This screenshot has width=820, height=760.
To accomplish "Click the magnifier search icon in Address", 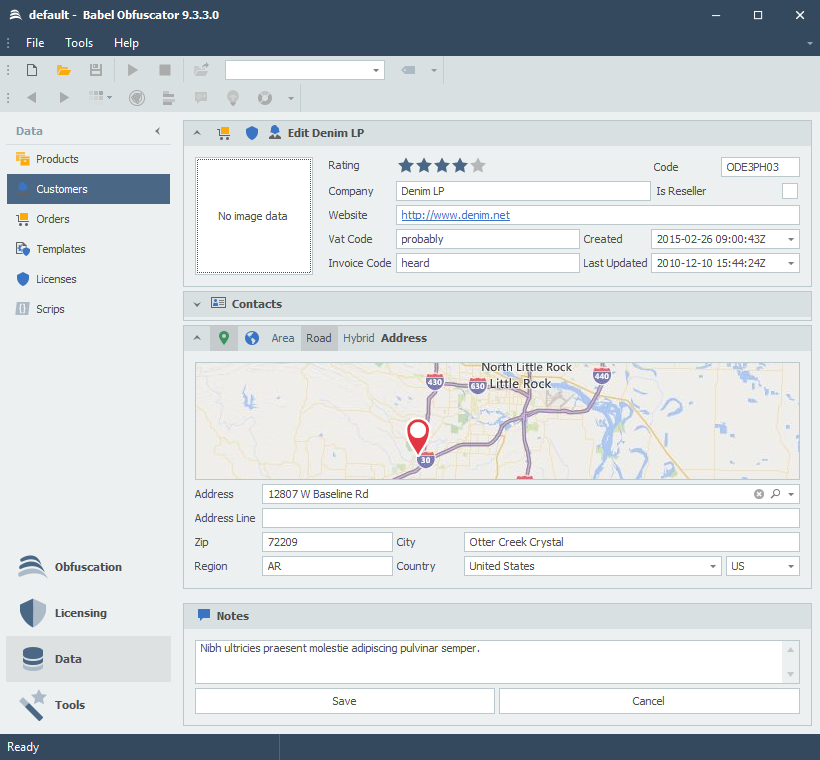I will (776, 494).
